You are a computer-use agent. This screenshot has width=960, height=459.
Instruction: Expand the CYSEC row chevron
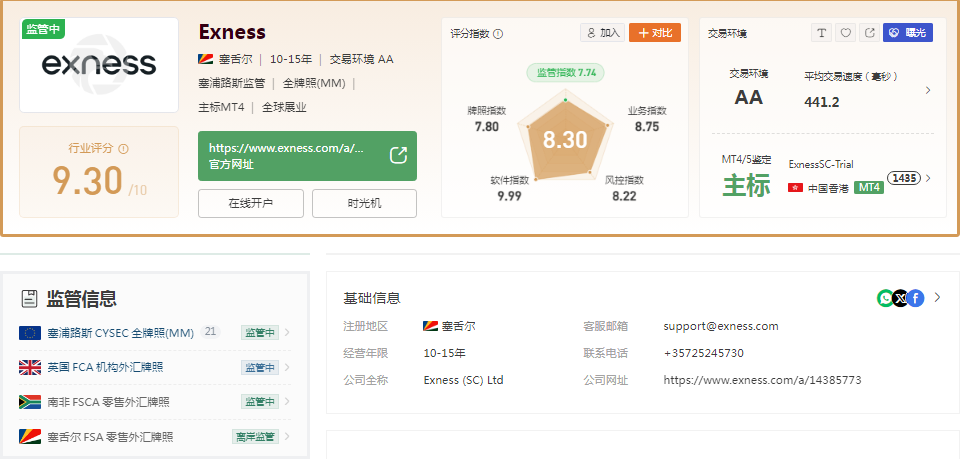tap(287, 333)
